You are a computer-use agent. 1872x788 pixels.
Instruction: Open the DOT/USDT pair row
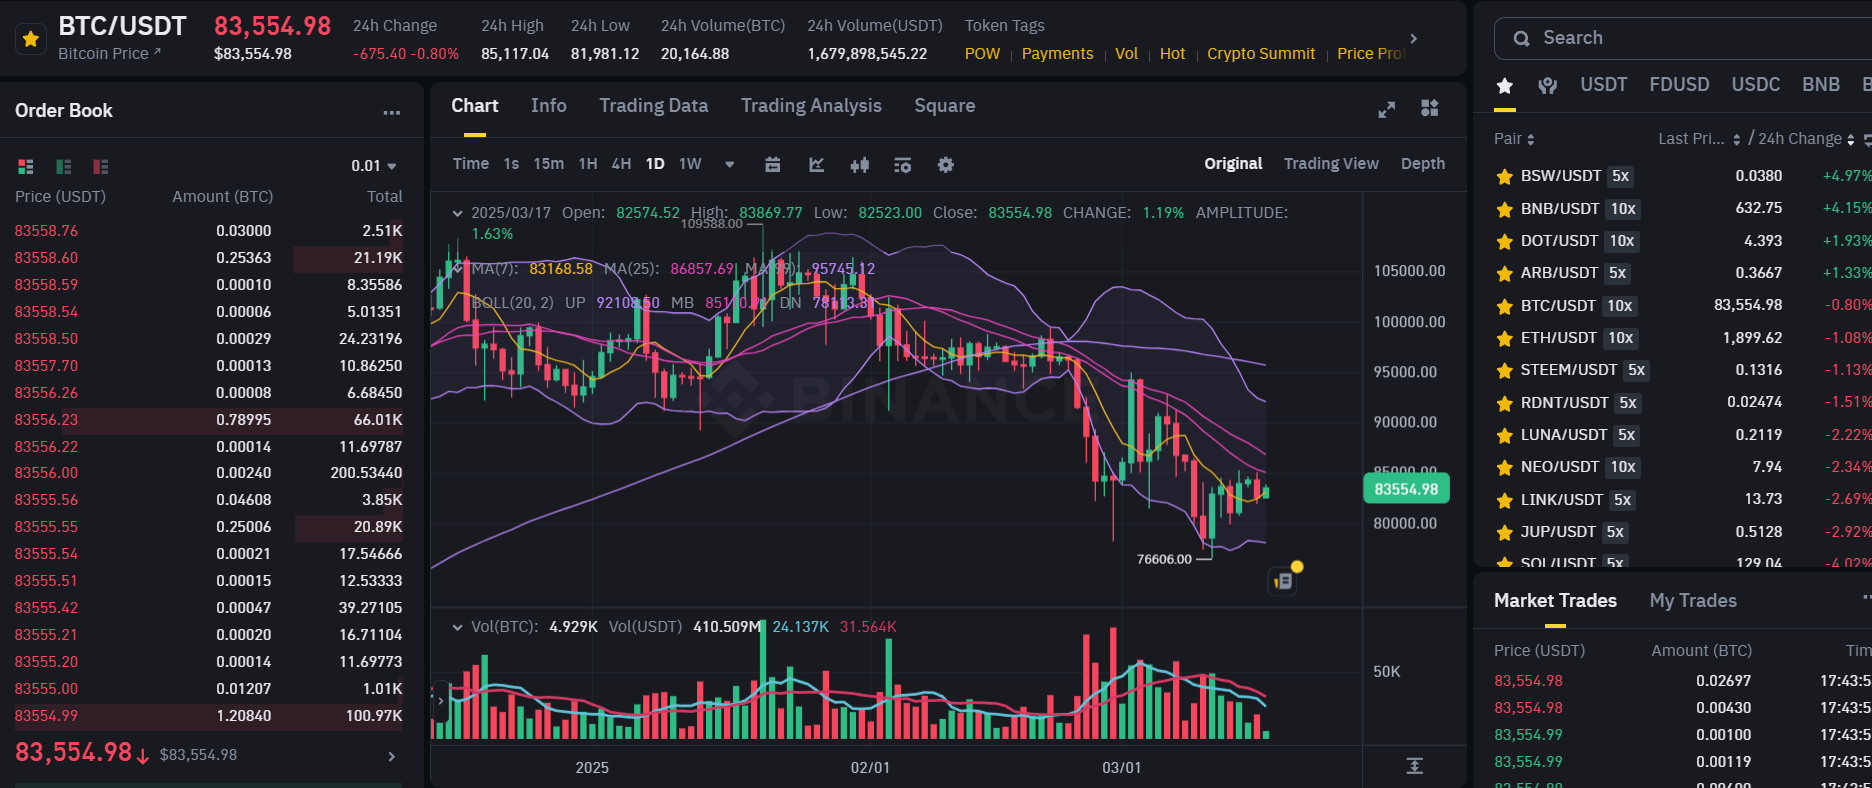[x=1683, y=241]
